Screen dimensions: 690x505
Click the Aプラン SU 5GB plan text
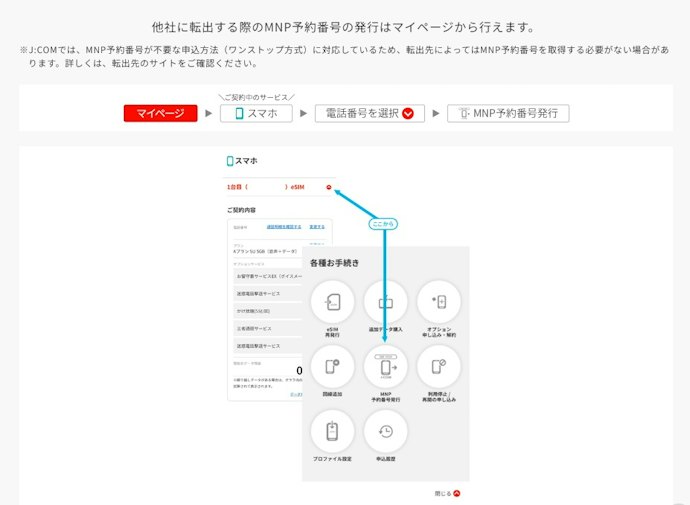265,252
